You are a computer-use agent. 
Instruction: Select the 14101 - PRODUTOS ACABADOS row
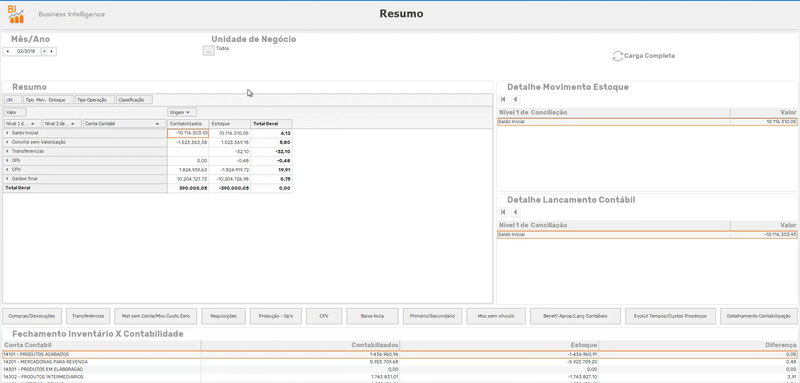[399, 354]
